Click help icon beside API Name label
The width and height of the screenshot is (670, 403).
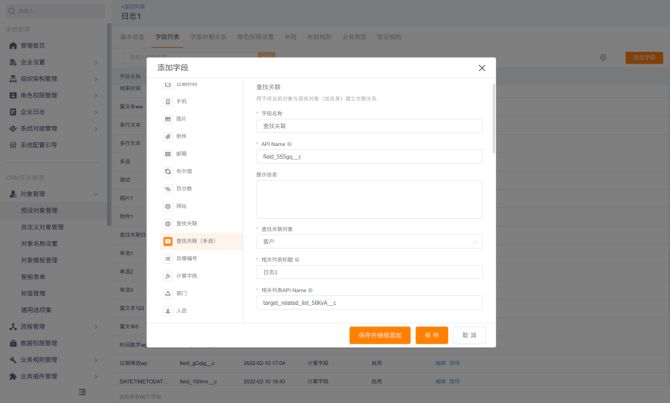tap(291, 144)
